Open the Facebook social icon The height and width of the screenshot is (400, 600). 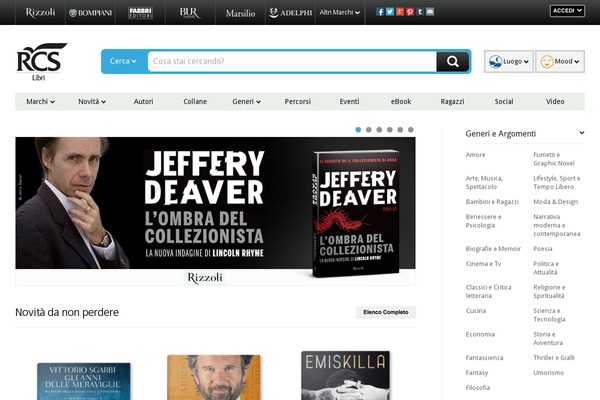380,12
